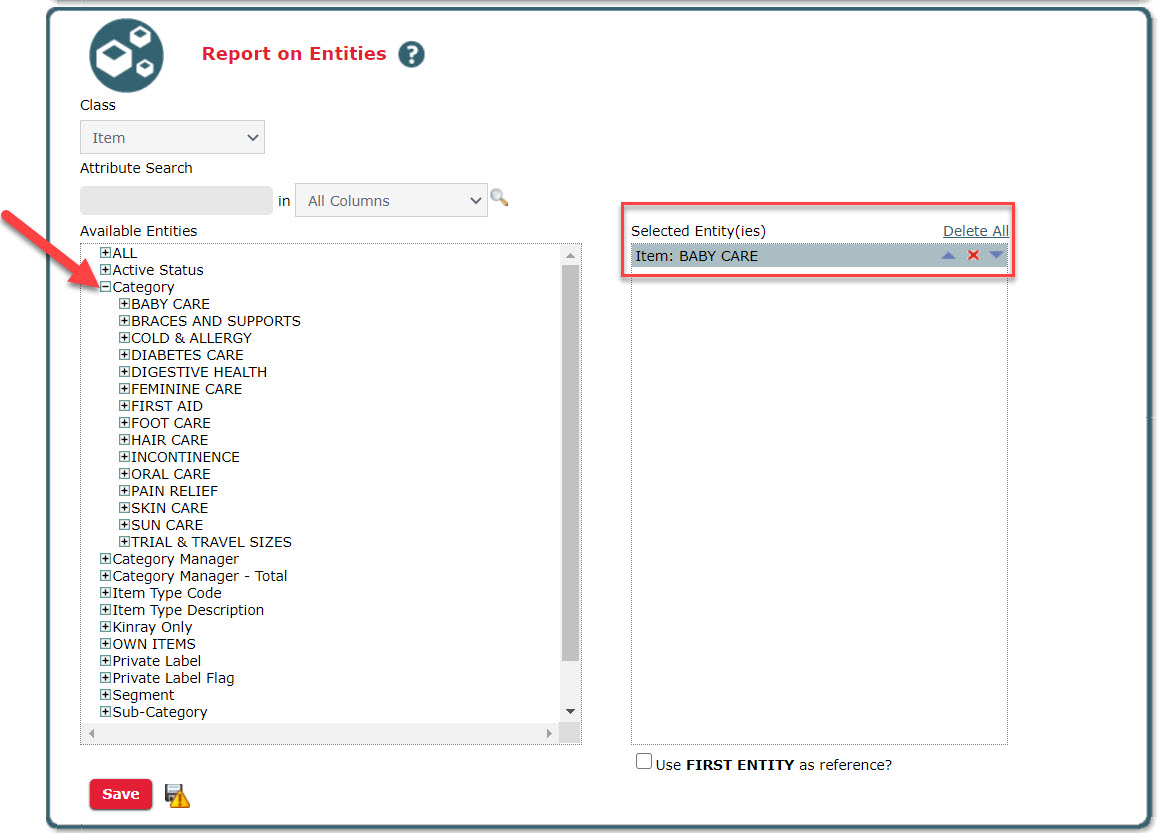
Task: Expand the Active Status node
Action: click(105, 270)
